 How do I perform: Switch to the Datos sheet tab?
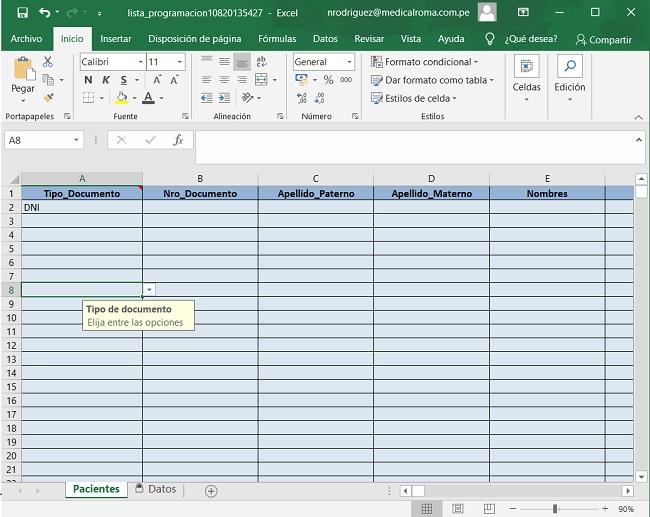click(157, 489)
